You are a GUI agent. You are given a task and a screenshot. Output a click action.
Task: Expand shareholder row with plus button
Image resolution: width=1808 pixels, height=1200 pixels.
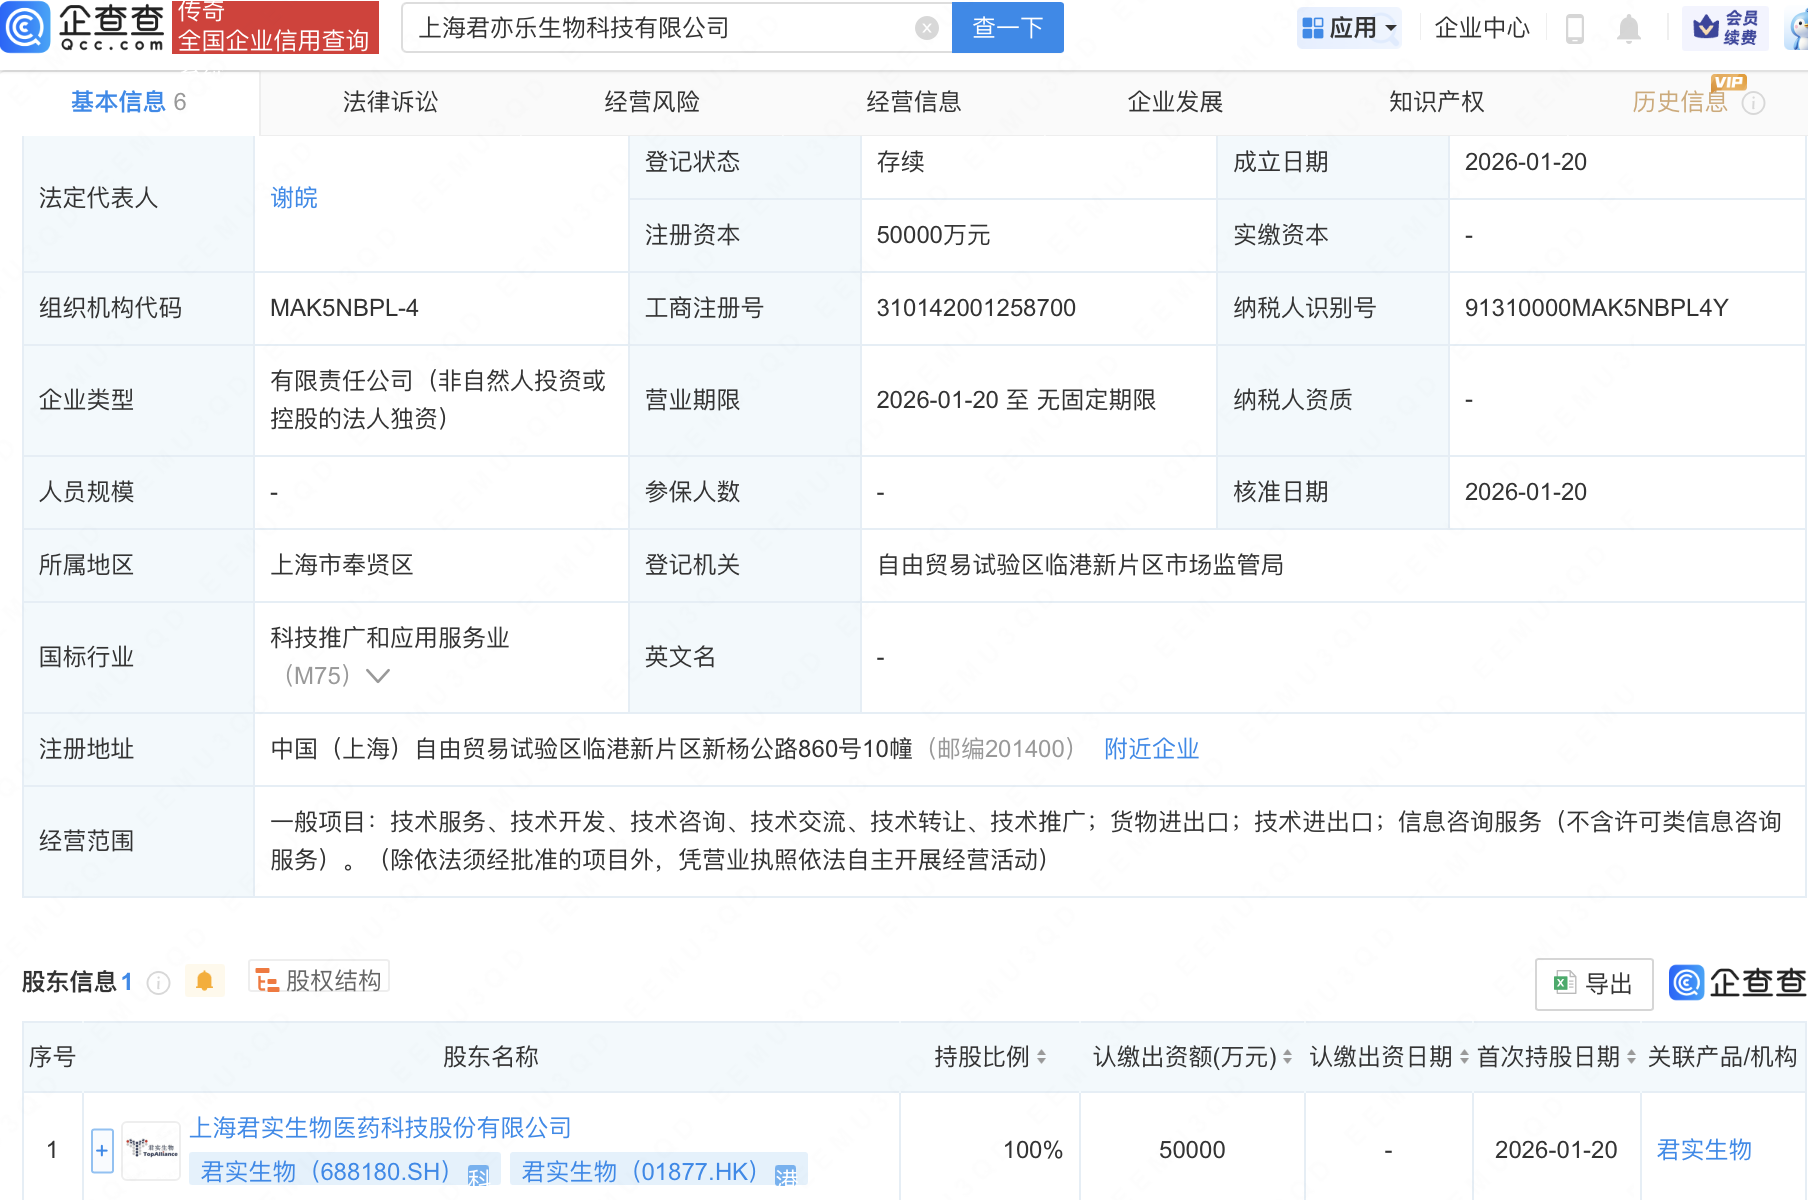[102, 1150]
